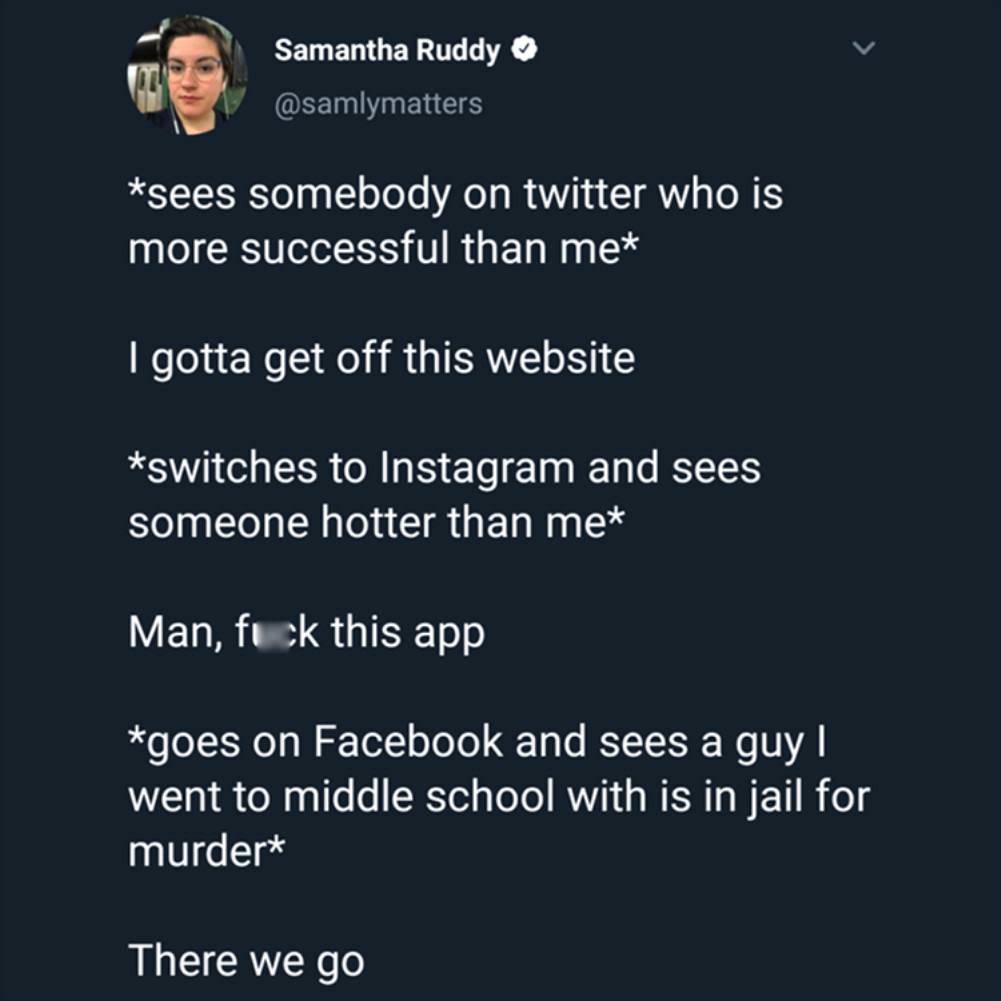Viewport: 1001px width, 1001px height.
Task: Select the word "Instagram" in the tweet
Action: [x=478, y=468]
